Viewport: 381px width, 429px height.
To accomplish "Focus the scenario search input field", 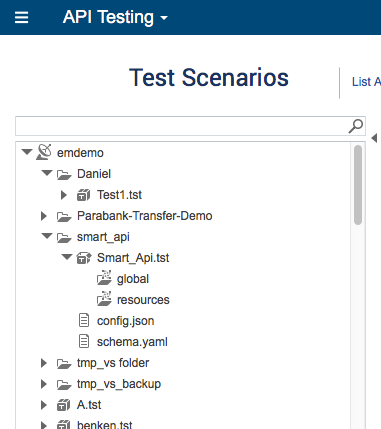I will pos(182,126).
